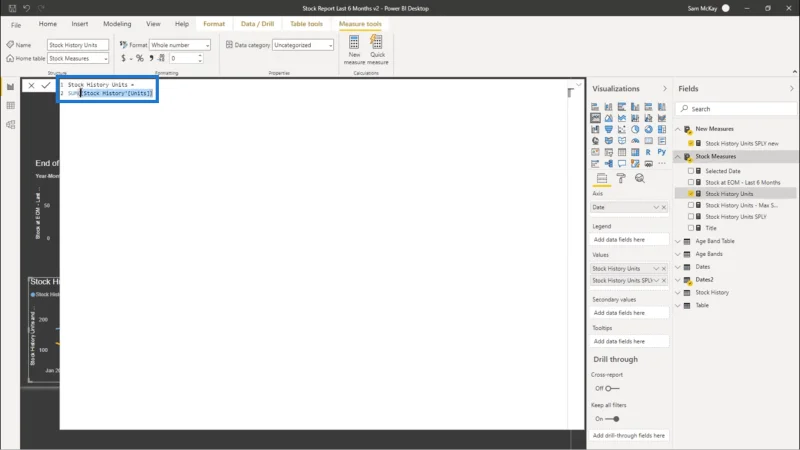Open the Format whole number dropdown
Screen dimensions: 800x450
click(180, 45)
